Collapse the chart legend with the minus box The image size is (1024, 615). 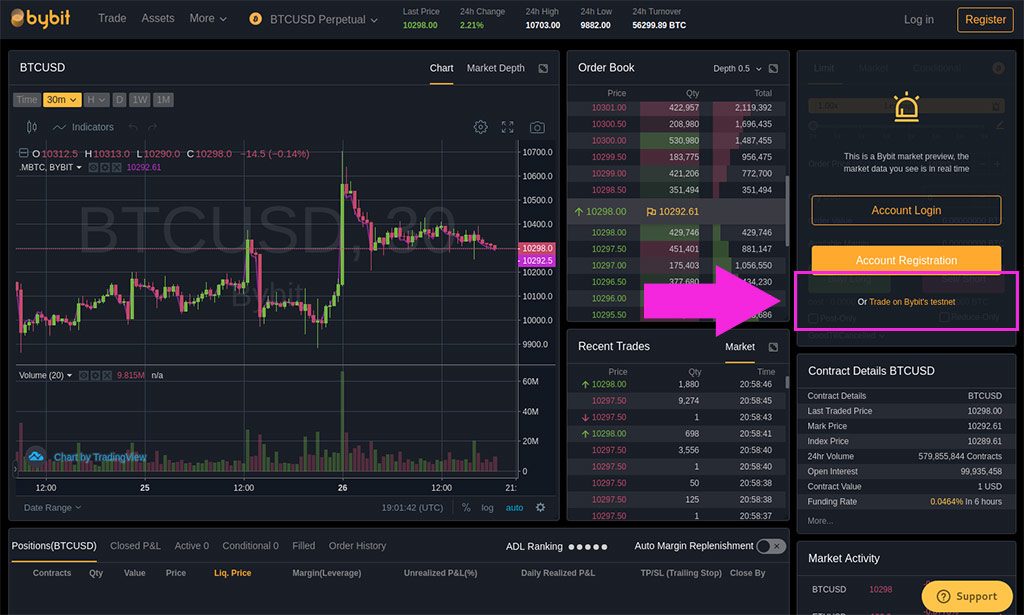pyautogui.click(x=23, y=153)
